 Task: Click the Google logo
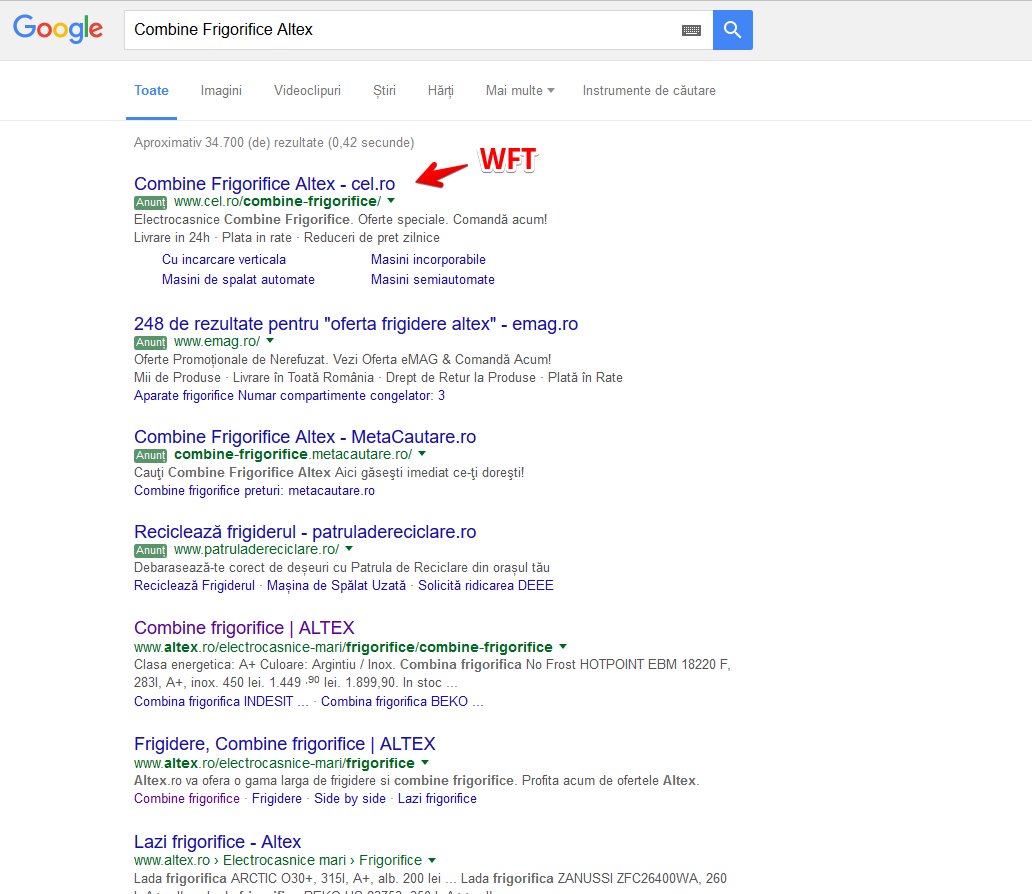57,29
